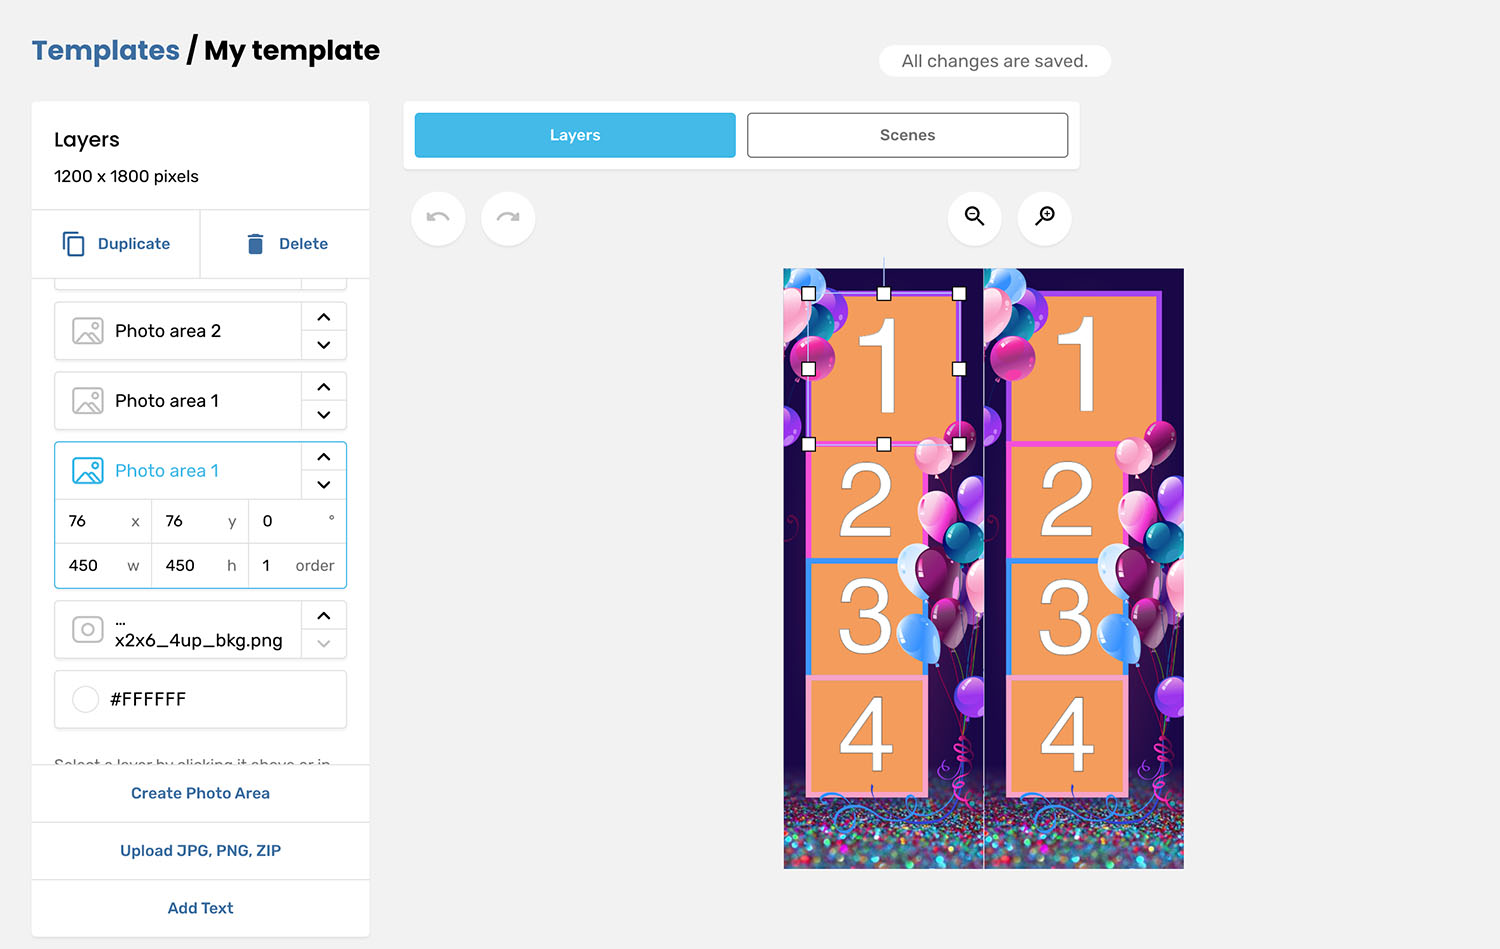1500x949 pixels.
Task: Move selected Photo area 1 layer down
Action: pyautogui.click(x=324, y=485)
